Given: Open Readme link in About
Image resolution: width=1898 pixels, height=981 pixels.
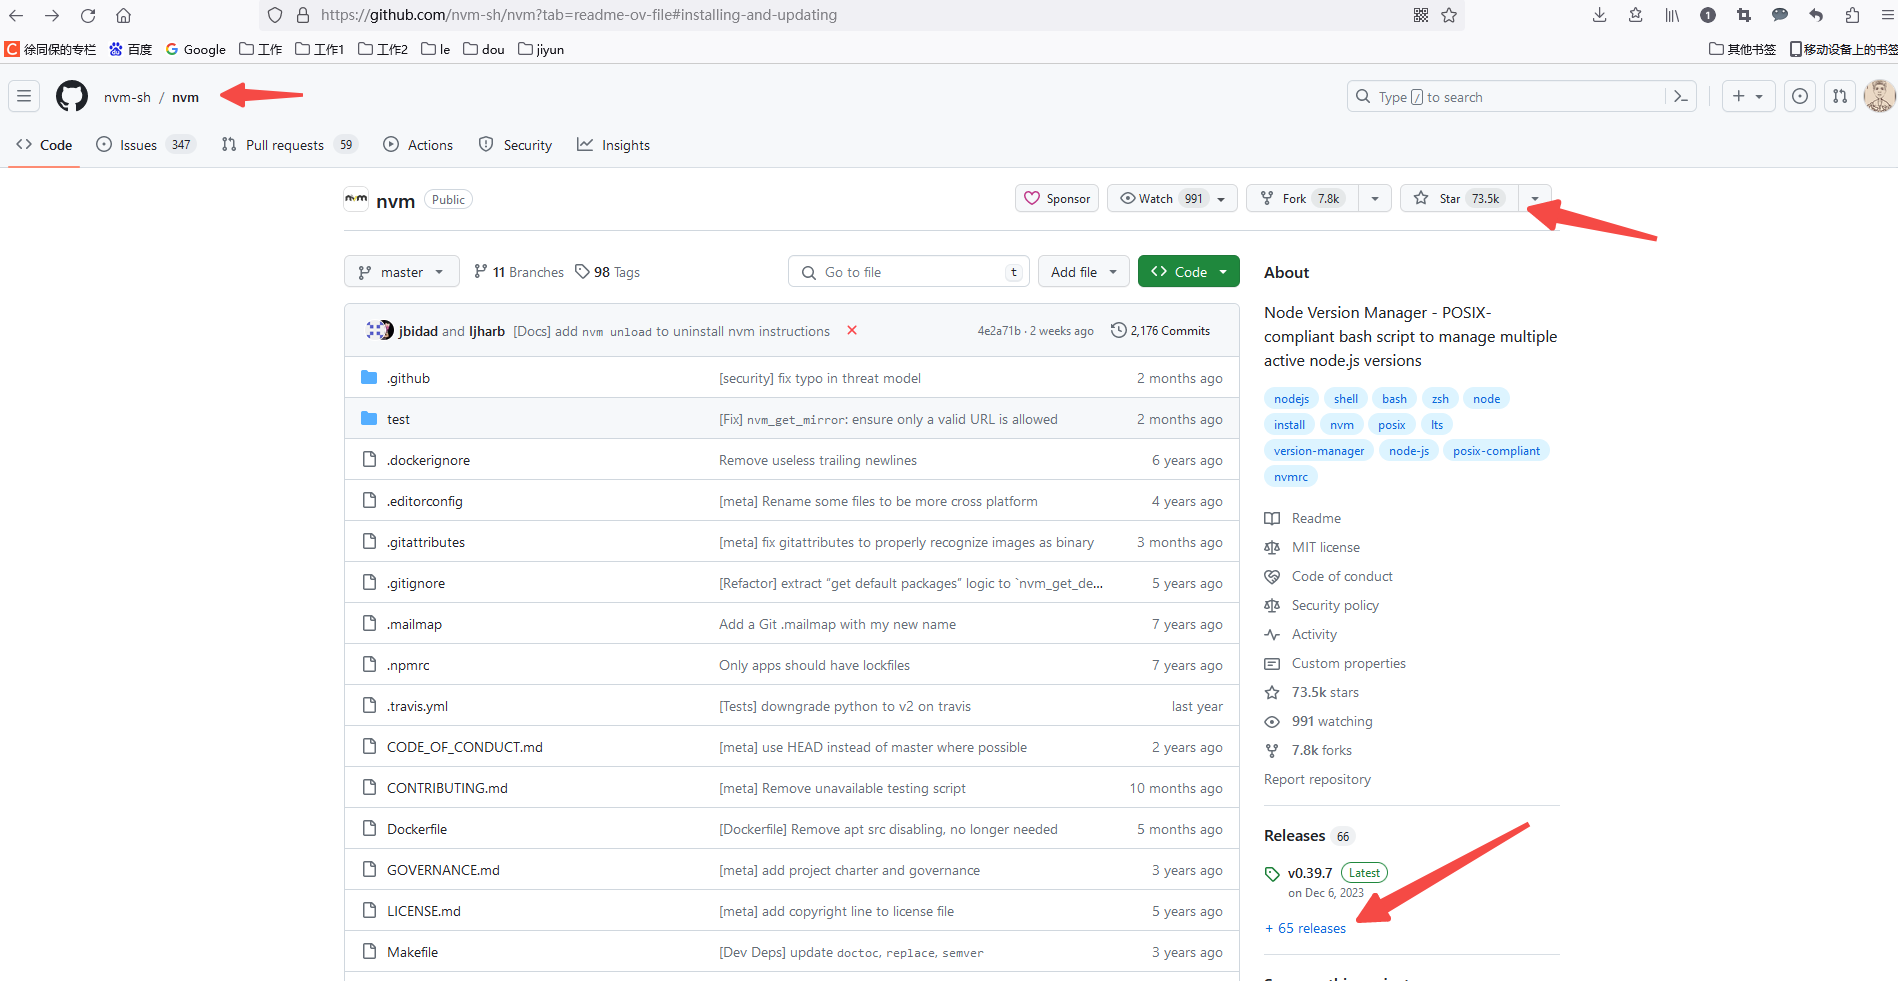Looking at the screenshot, I should (1303, 518).
